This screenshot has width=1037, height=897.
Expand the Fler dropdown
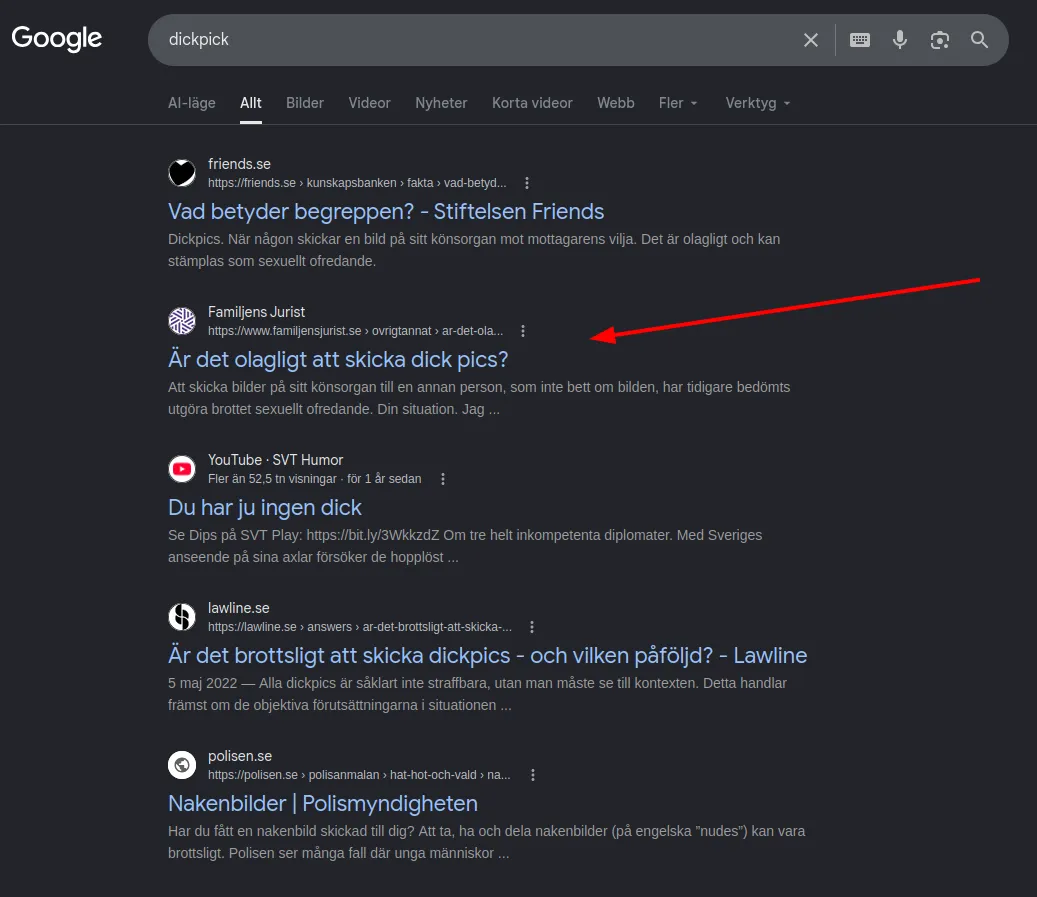678,103
